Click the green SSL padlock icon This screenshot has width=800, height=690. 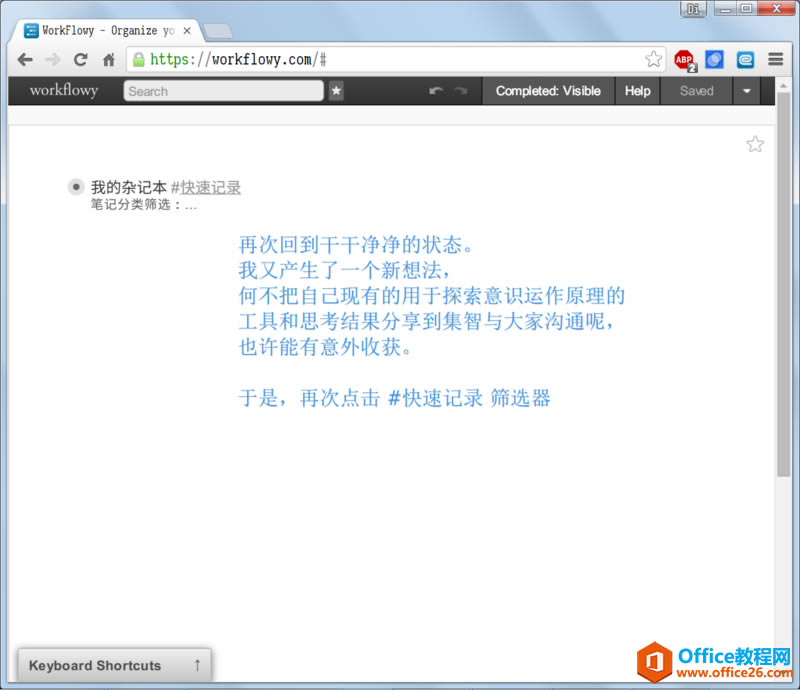tap(138, 60)
